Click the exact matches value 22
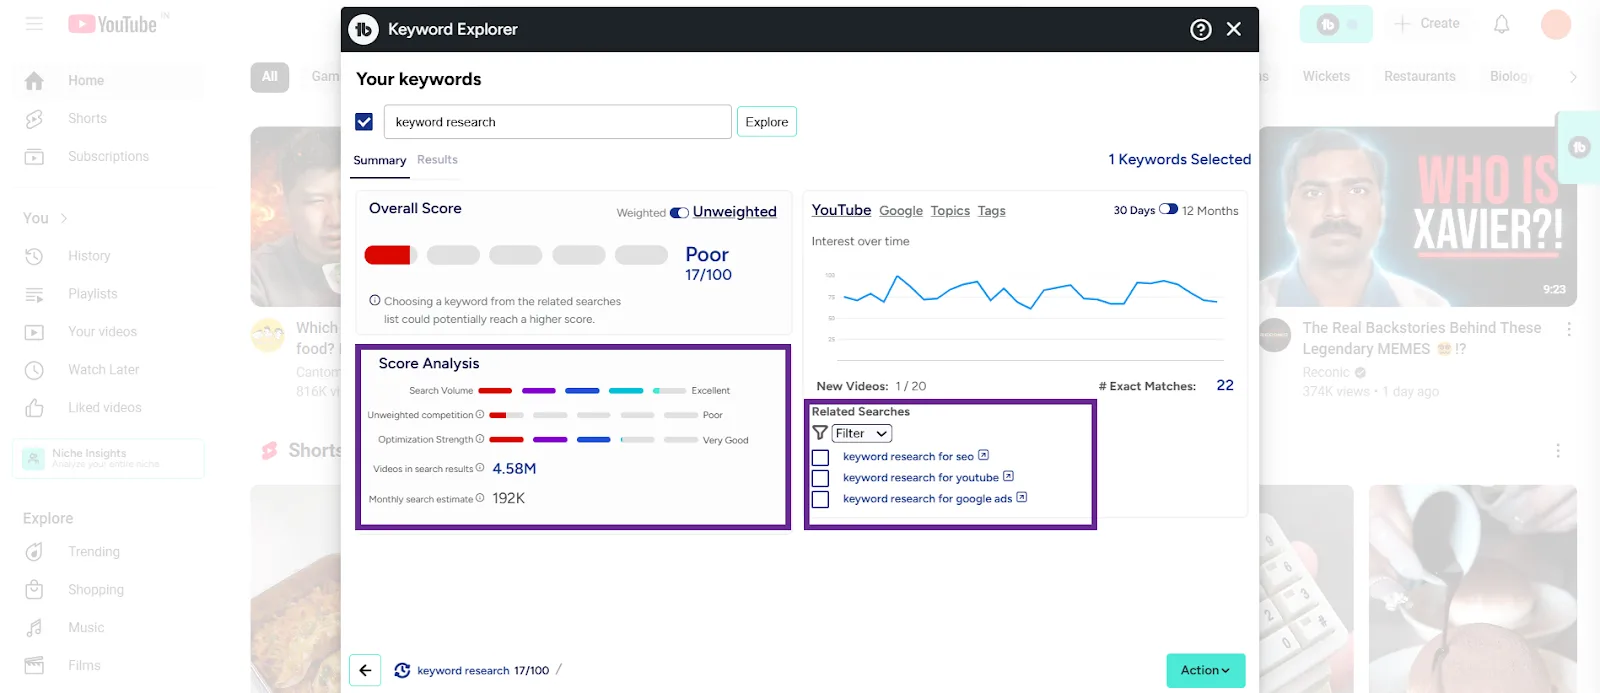The width and height of the screenshot is (1600, 693). click(1225, 385)
